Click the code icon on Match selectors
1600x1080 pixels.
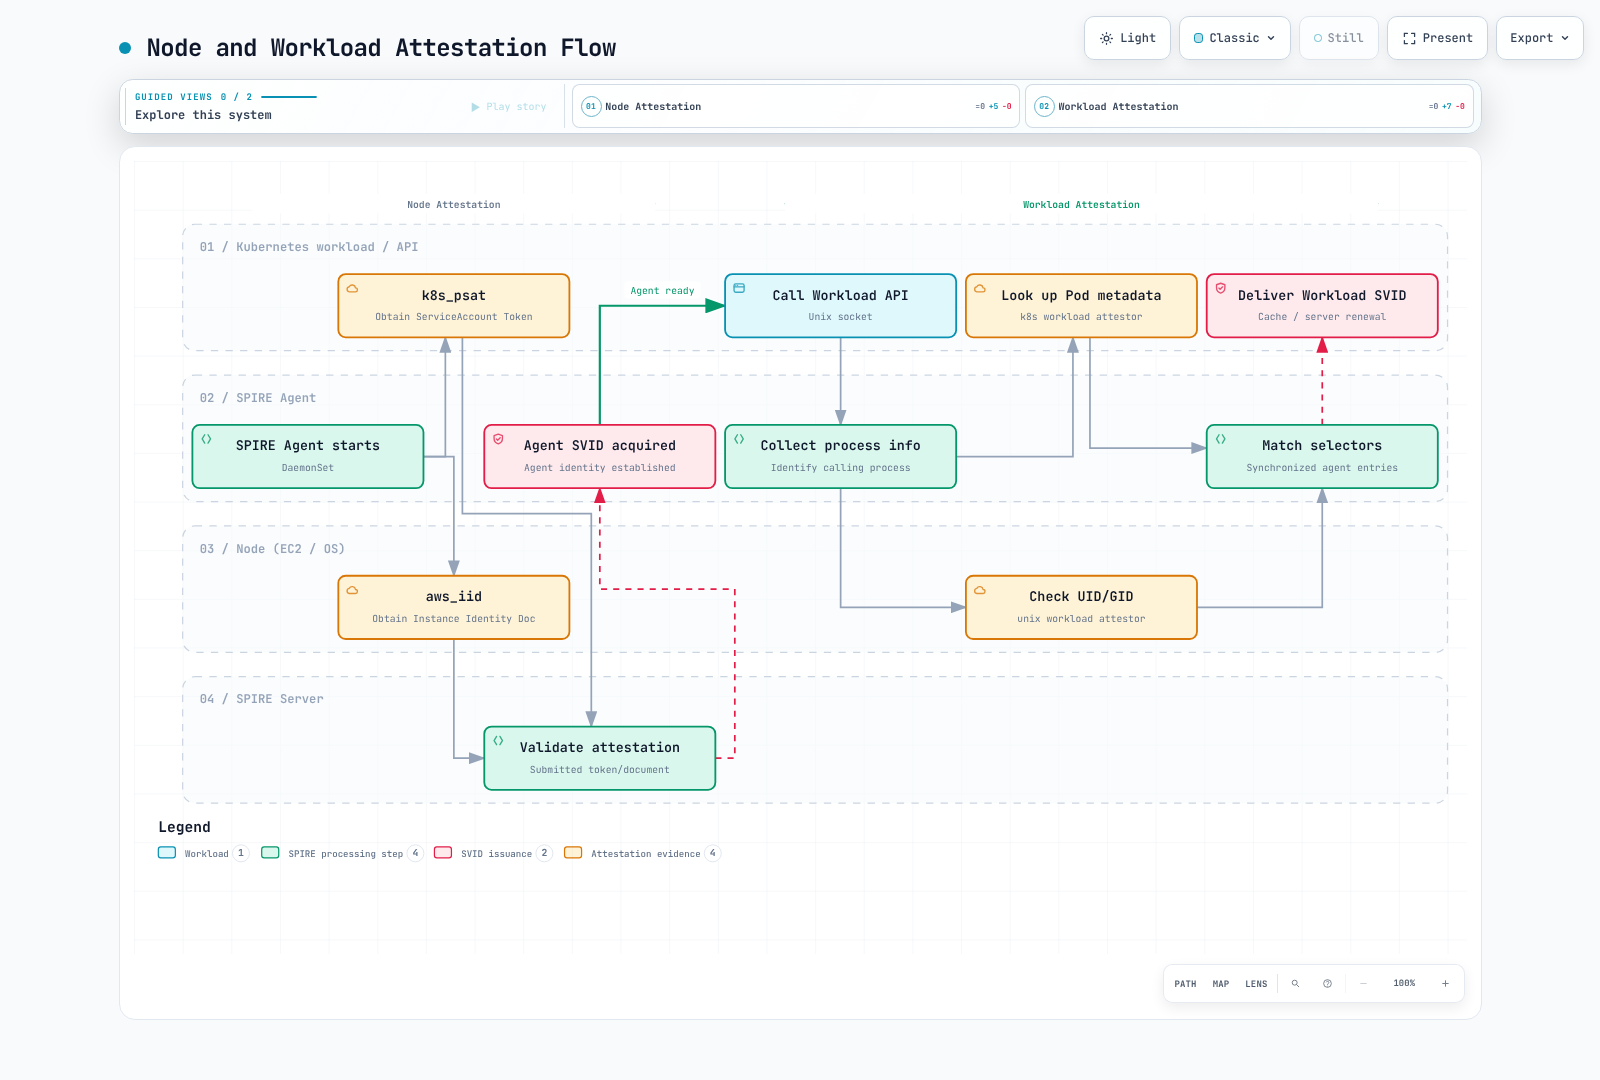1221,439
